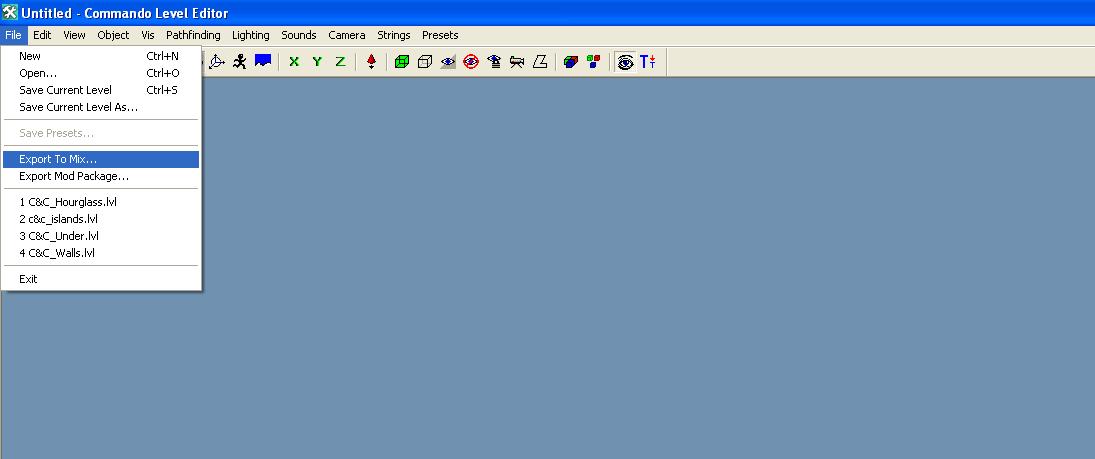Click the red up-down arrow toolbar icon
This screenshot has height=459, width=1095.
tap(371, 62)
